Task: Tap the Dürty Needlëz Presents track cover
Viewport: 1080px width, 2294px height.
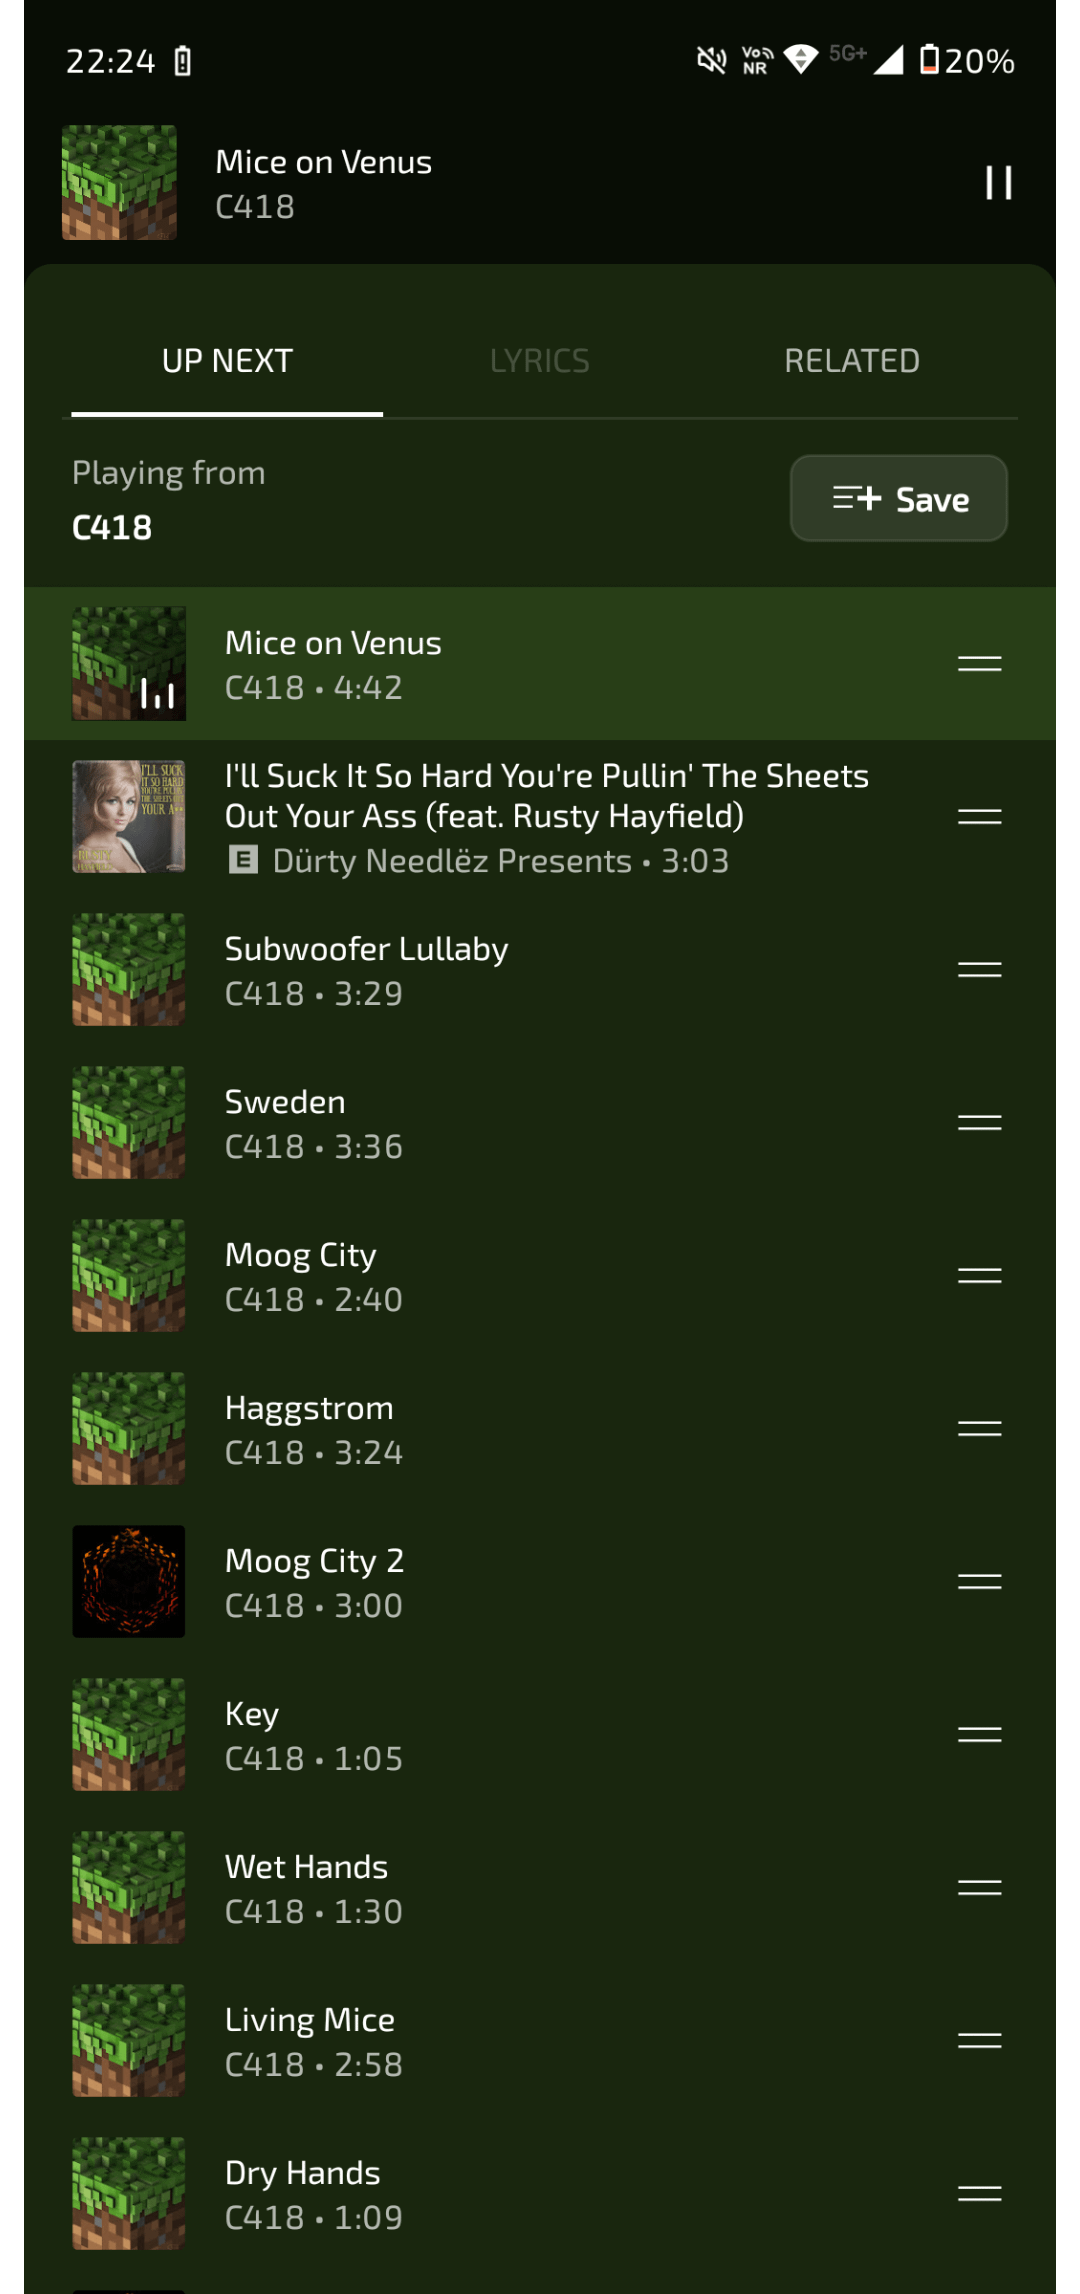Action: click(x=129, y=817)
